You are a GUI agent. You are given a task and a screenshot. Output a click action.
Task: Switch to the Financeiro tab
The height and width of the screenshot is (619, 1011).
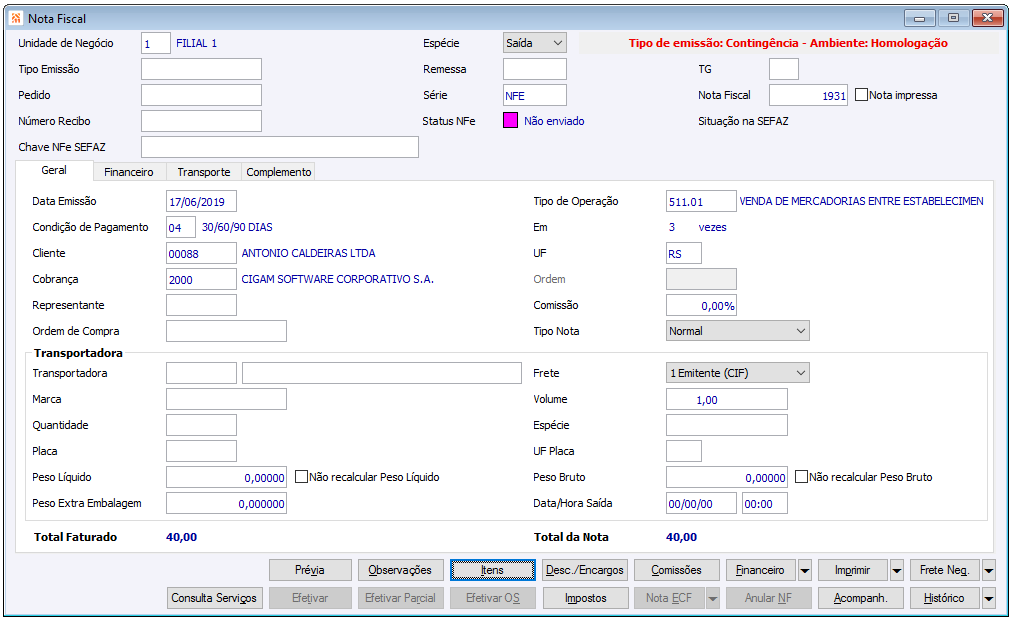[x=129, y=172]
